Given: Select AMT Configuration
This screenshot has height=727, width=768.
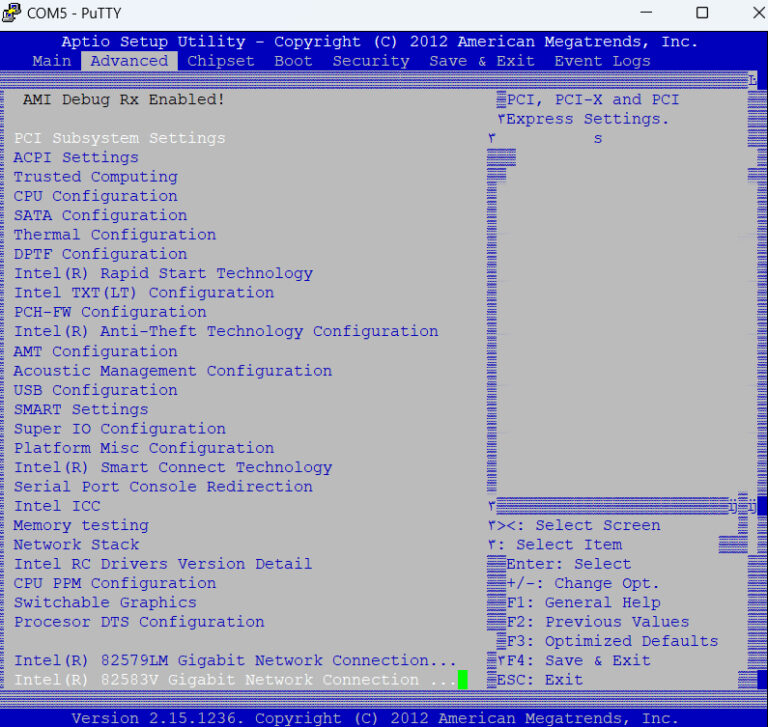Looking at the screenshot, I should 96,351.
